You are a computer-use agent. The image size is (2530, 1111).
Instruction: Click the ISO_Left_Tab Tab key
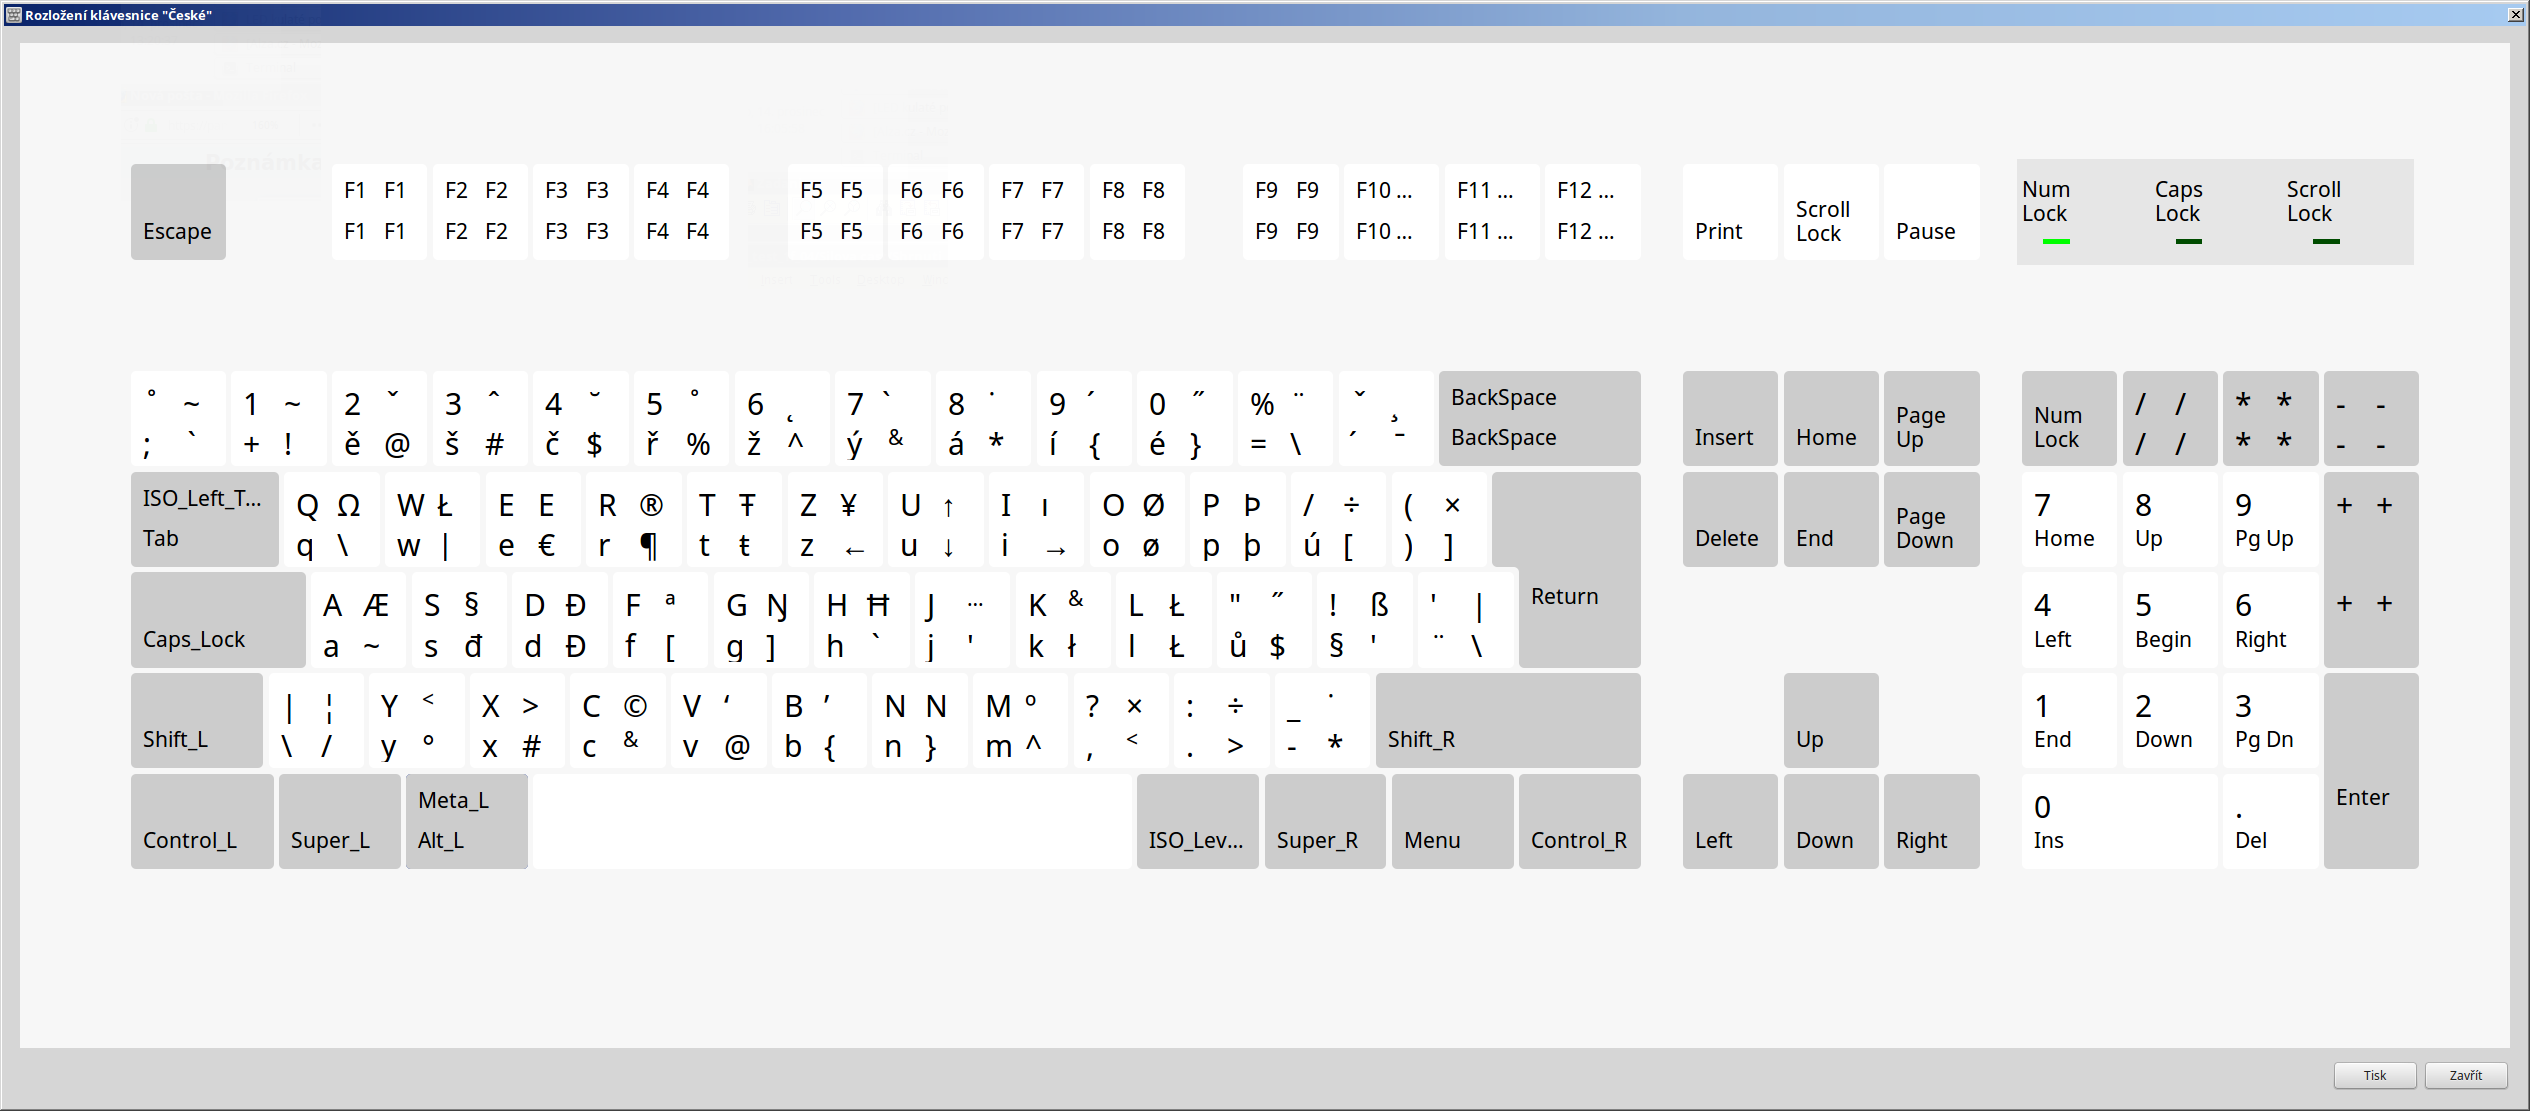204,519
